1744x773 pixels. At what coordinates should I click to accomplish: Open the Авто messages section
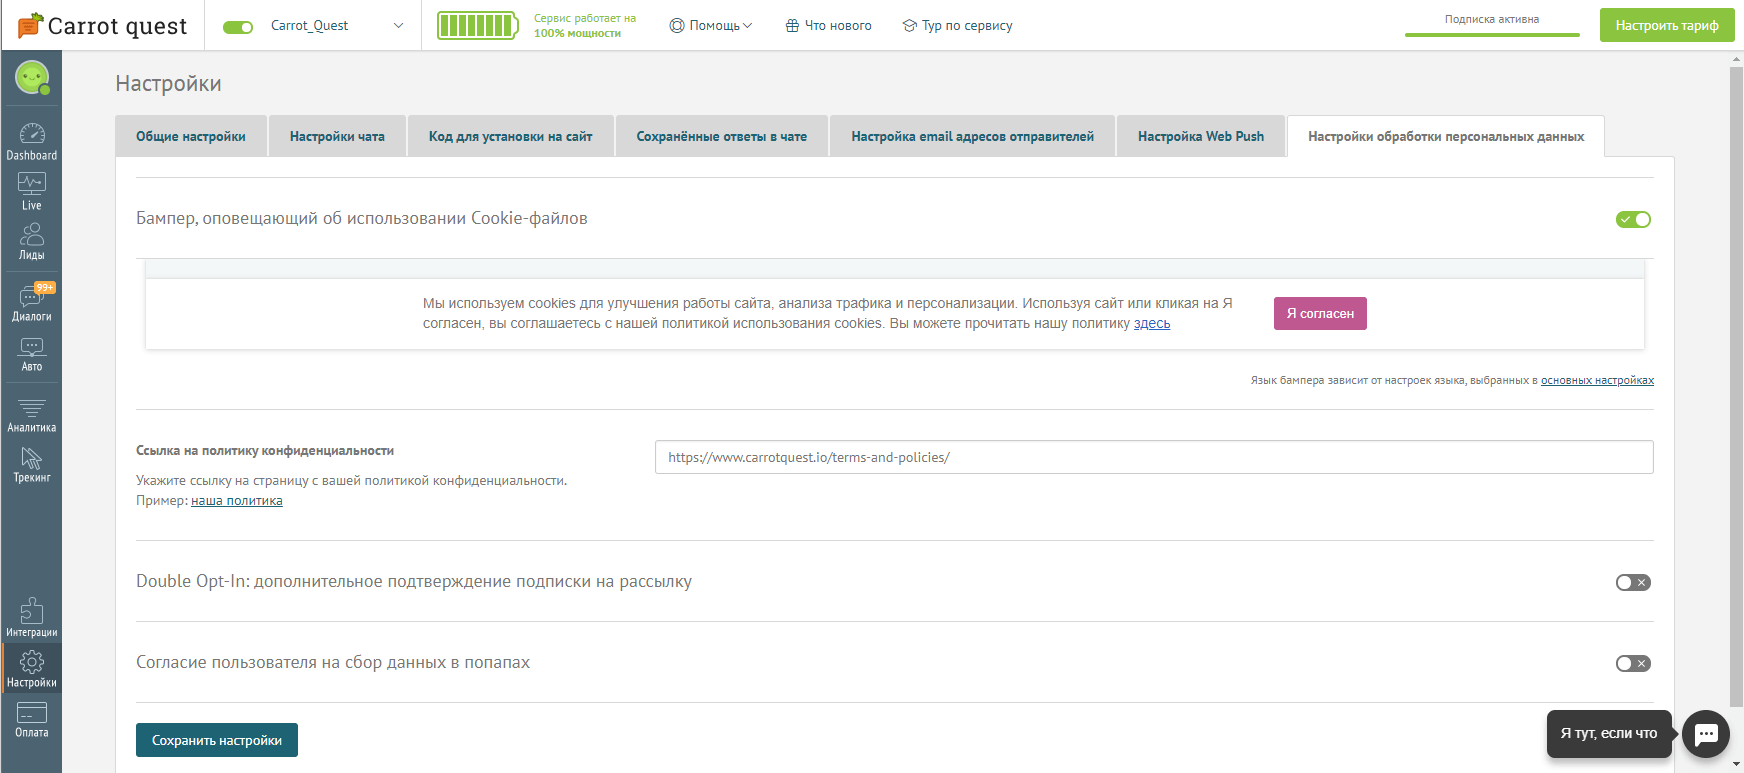click(32, 353)
